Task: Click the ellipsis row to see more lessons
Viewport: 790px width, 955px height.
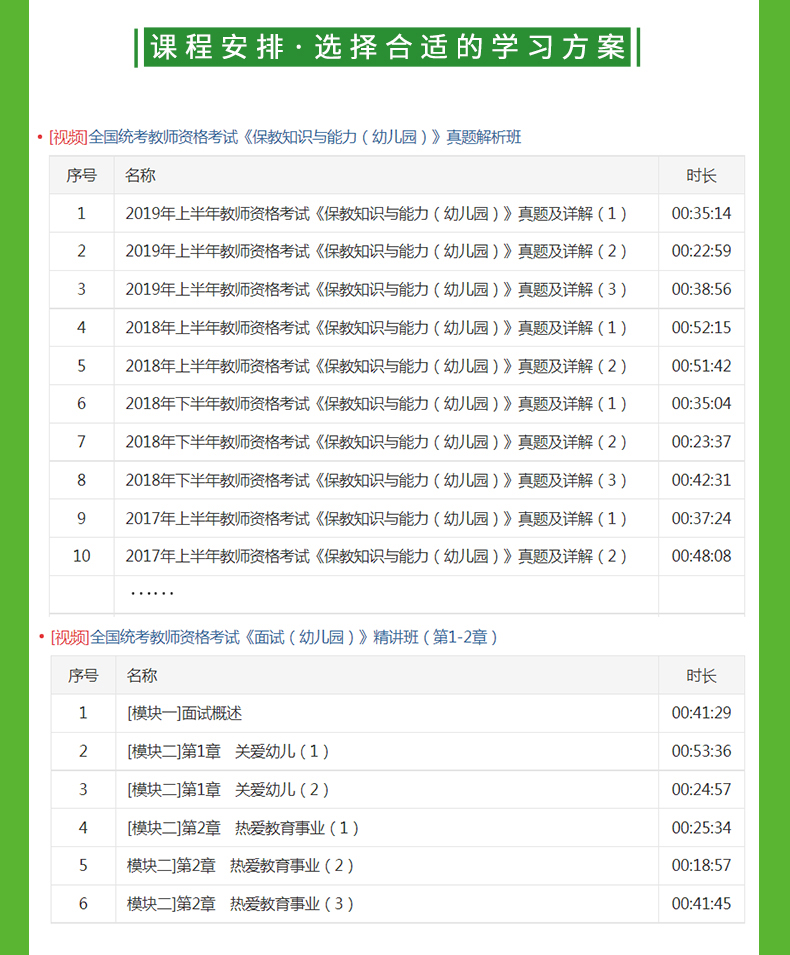Action: pos(152,594)
